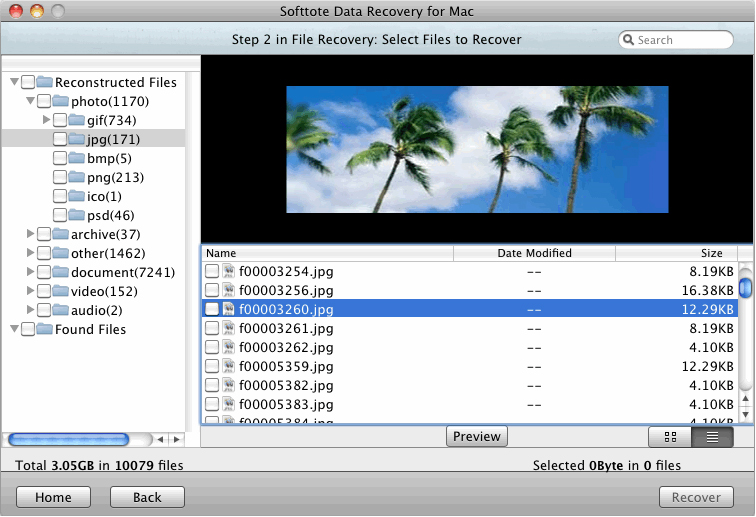Expand the gif(734) folder
Screen dimensions: 756x517
pos(47,120)
